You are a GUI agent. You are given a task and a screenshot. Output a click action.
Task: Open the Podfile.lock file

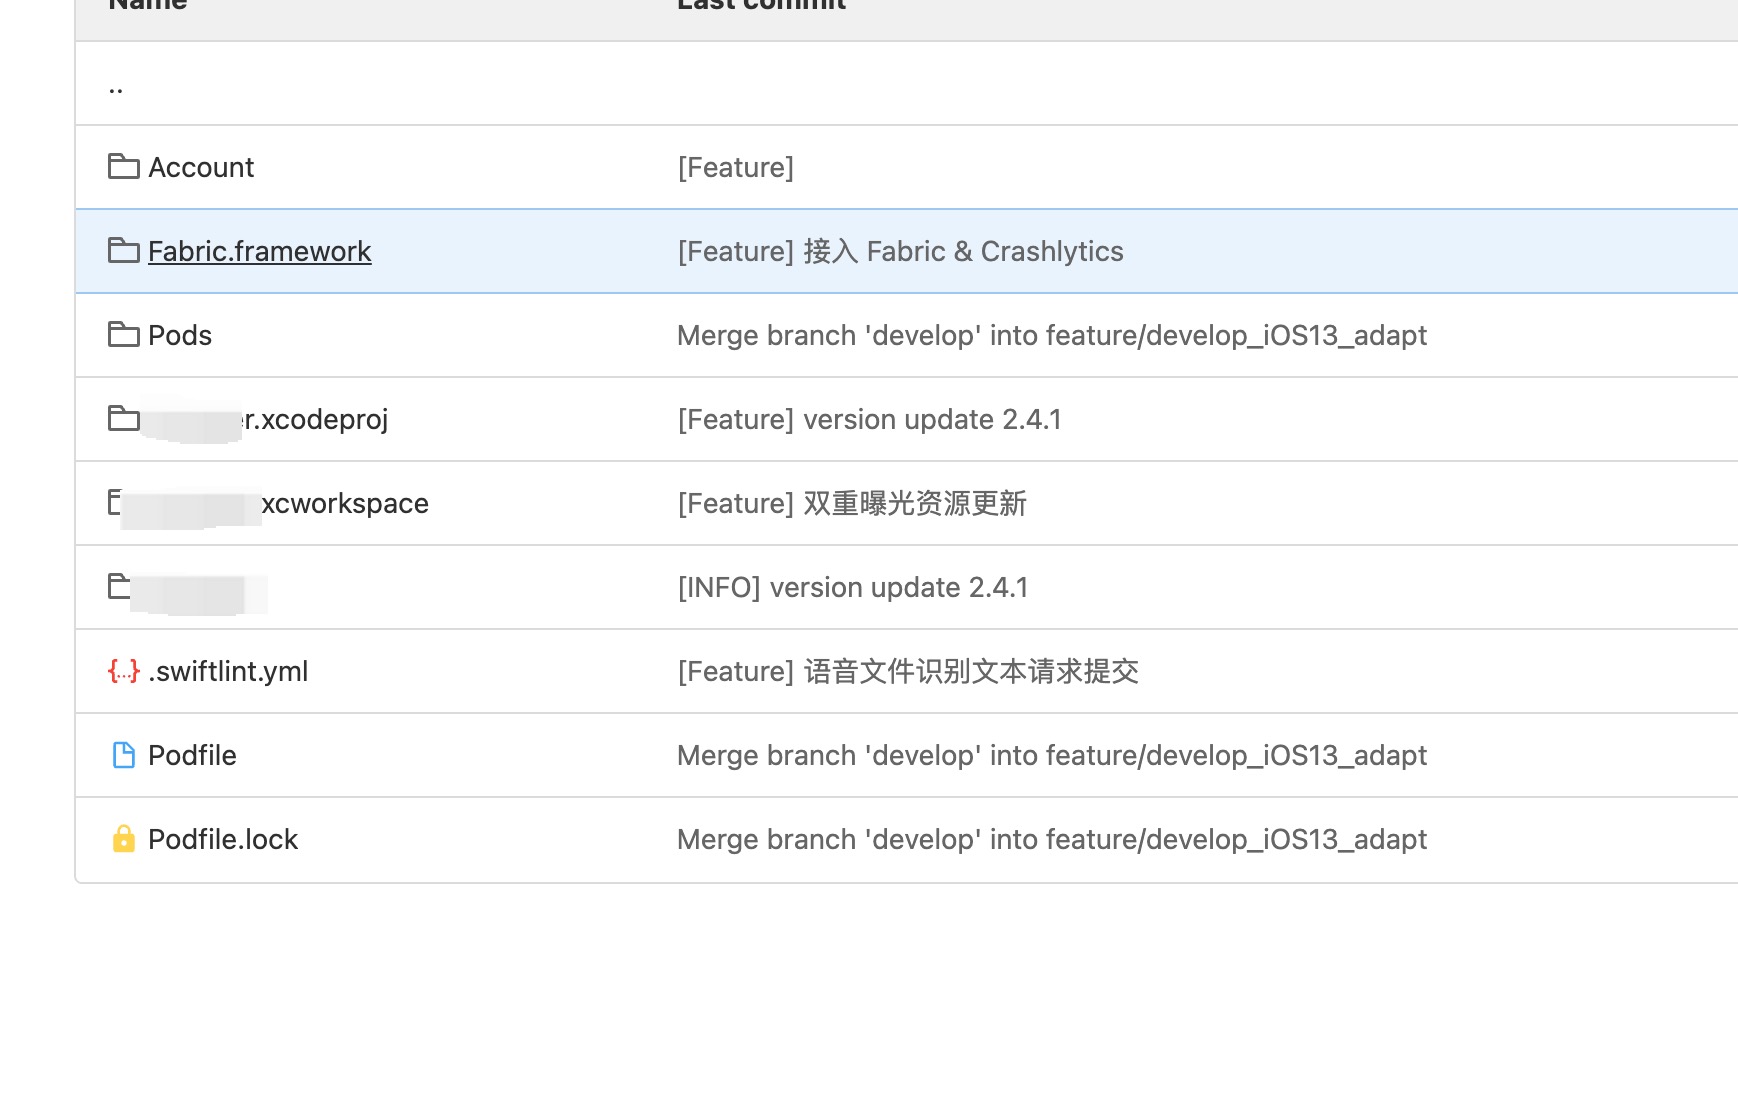pos(223,839)
